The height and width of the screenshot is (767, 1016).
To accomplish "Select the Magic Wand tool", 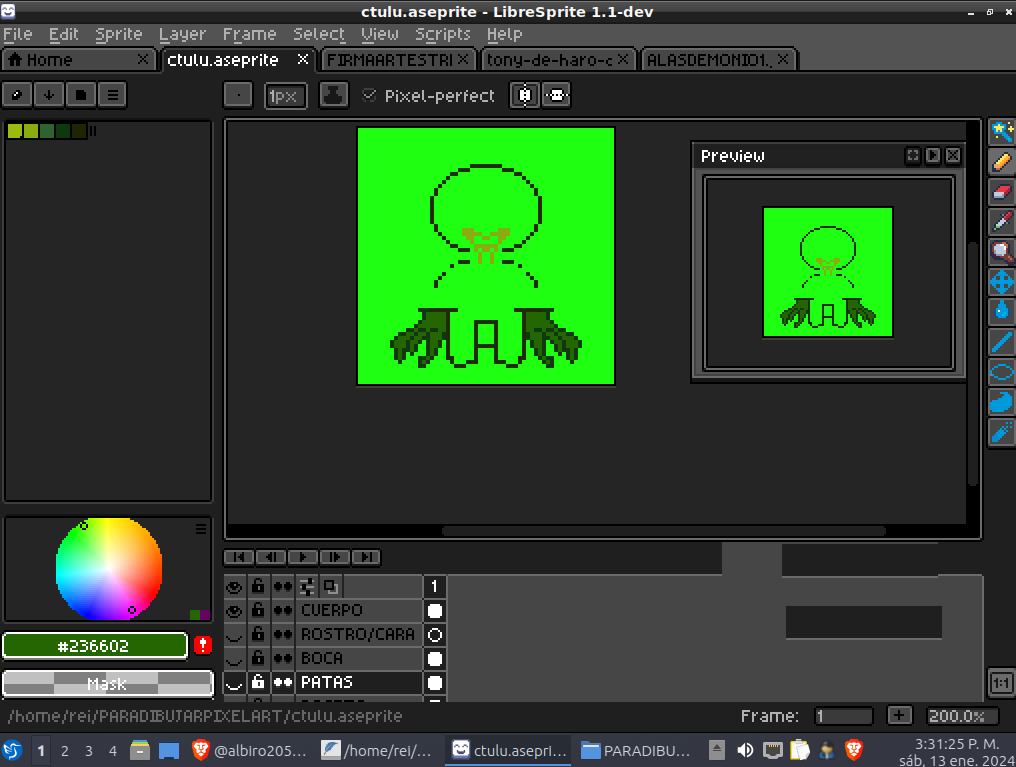I will [1001, 132].
